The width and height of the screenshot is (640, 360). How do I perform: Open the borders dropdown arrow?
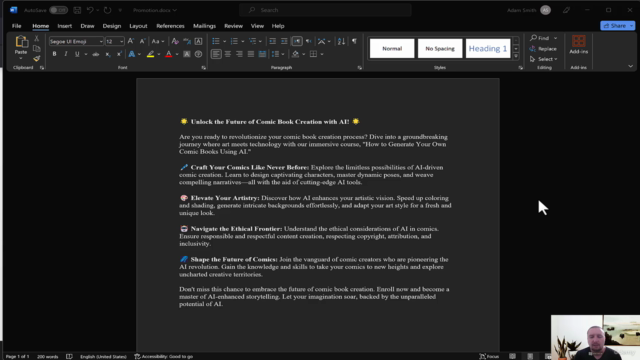point(322,54)
